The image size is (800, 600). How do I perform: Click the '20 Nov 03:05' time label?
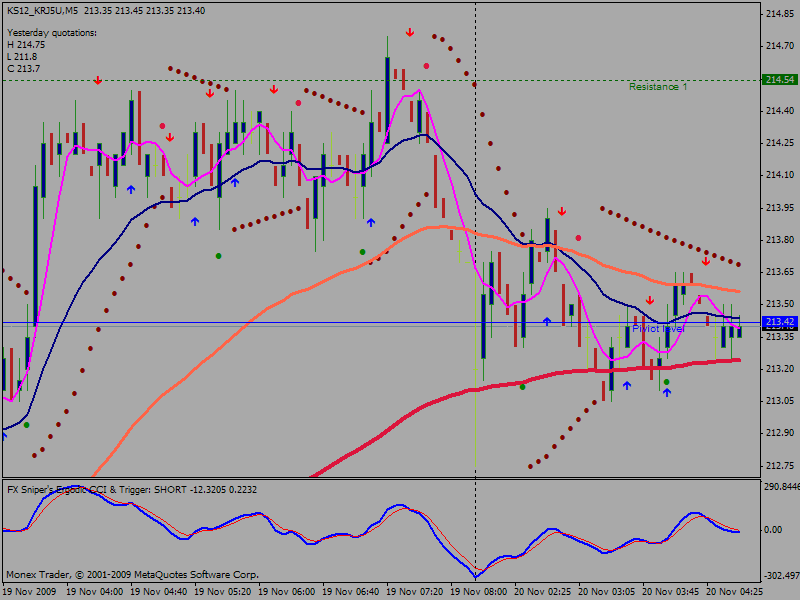607,592
